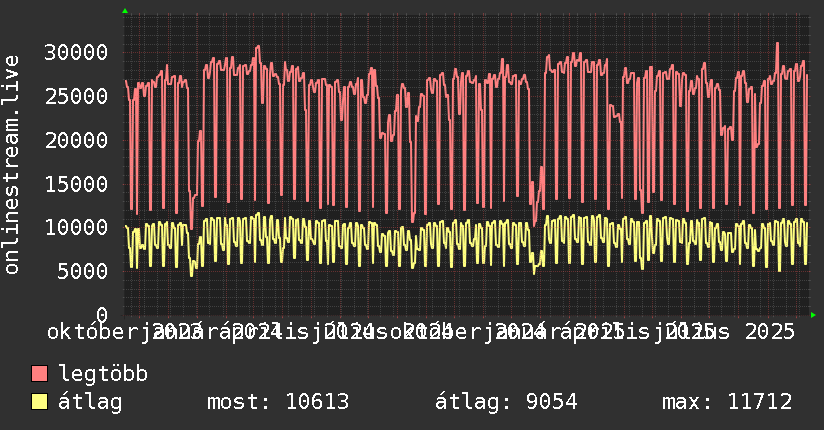Image resolution: width=824 pixels, height=430 pixels.
Task: Click the átlag: 9054 statistic
Action: click(x=506, y=402)
